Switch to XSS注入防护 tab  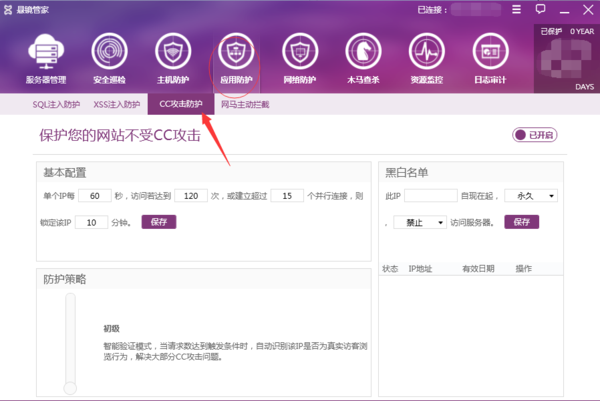click(117, 104)
